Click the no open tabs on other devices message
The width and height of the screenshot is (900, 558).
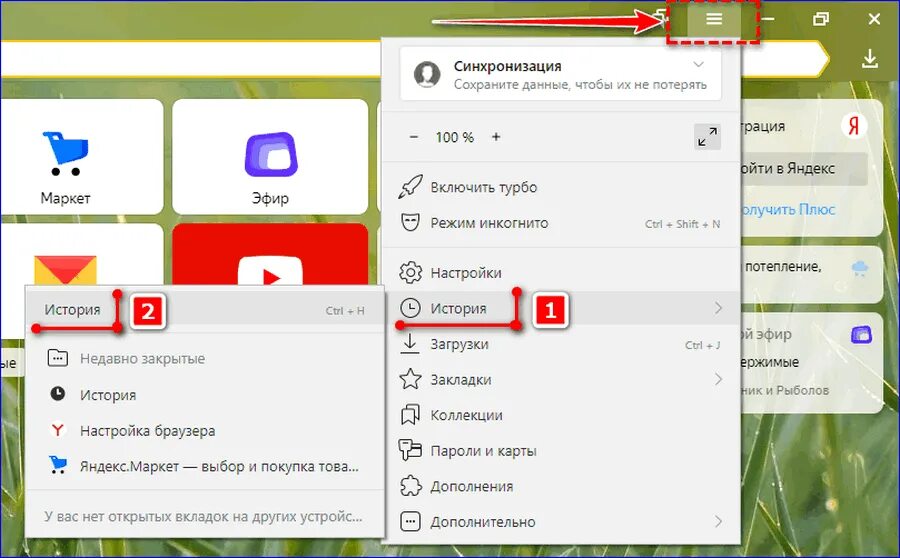(203, 516)
